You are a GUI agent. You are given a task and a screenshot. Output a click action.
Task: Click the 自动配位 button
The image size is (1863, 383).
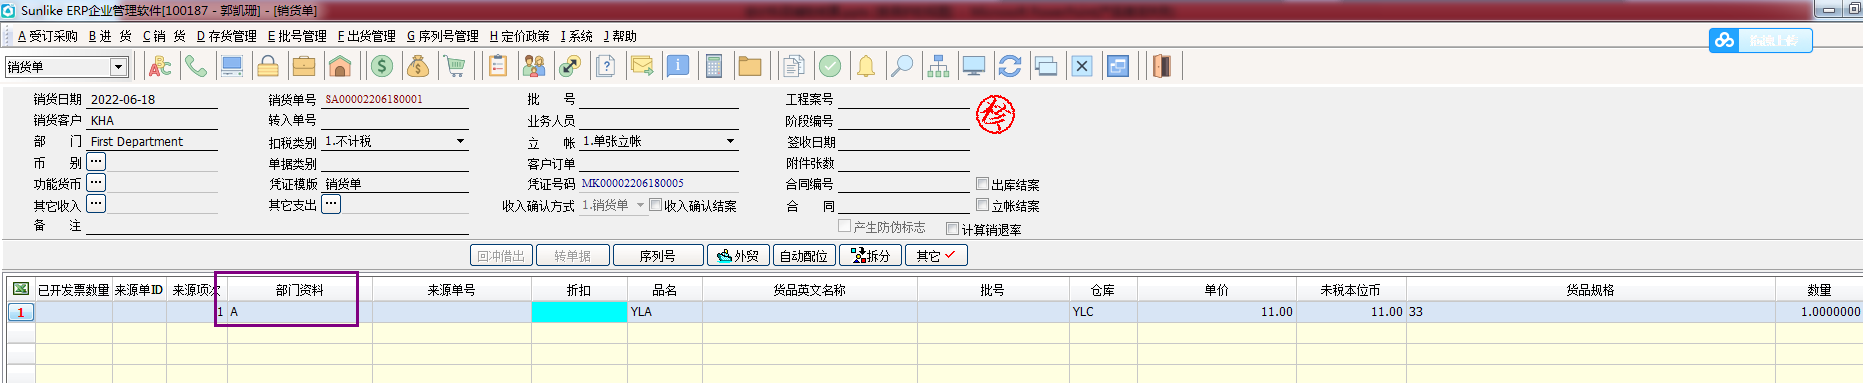[x=804, y=255]
